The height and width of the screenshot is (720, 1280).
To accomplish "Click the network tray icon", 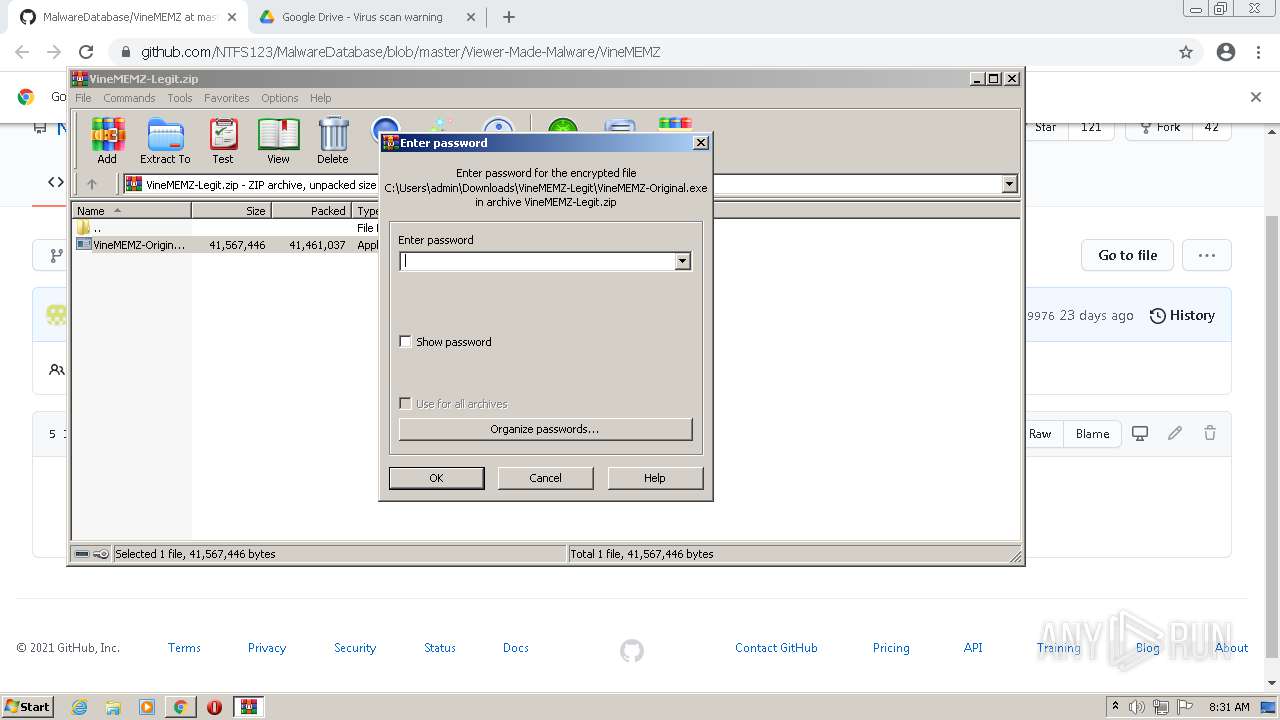I will point(1161,707).
